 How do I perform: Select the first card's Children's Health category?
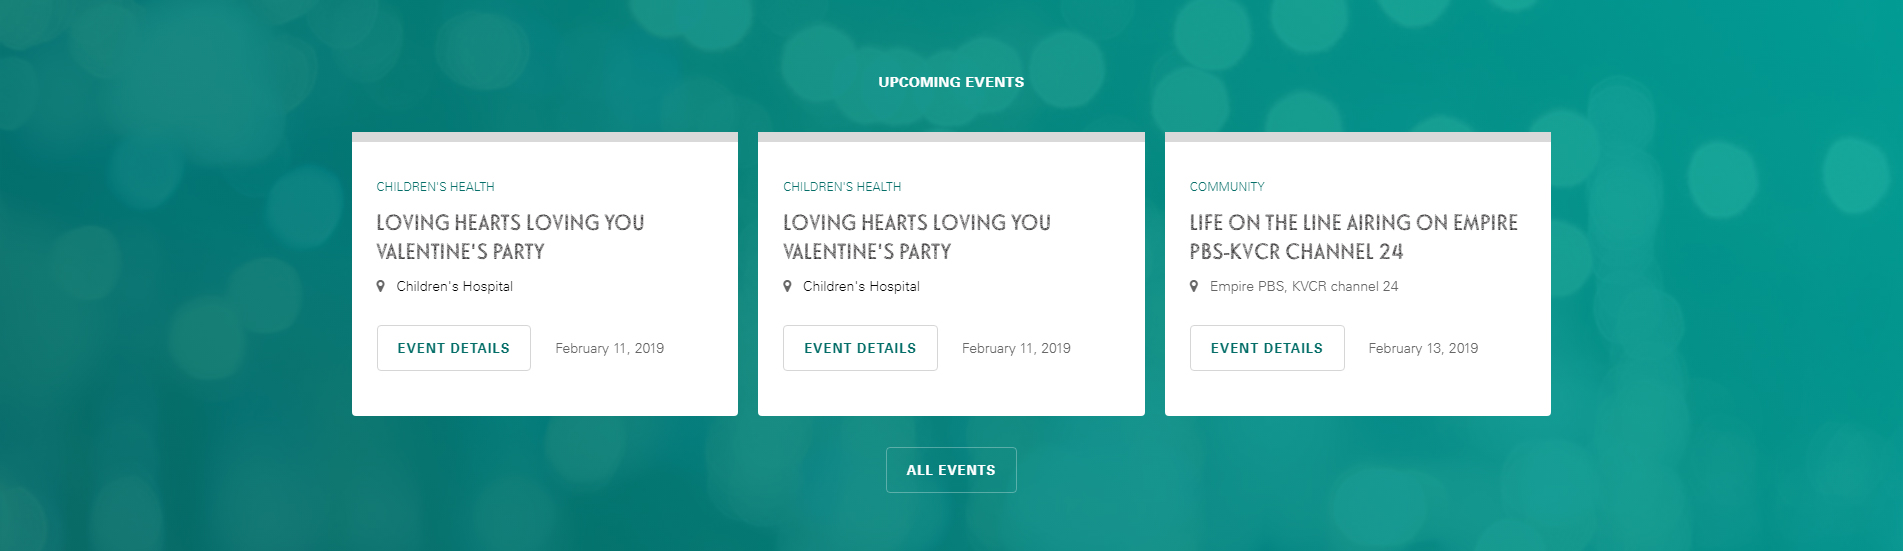435,187
